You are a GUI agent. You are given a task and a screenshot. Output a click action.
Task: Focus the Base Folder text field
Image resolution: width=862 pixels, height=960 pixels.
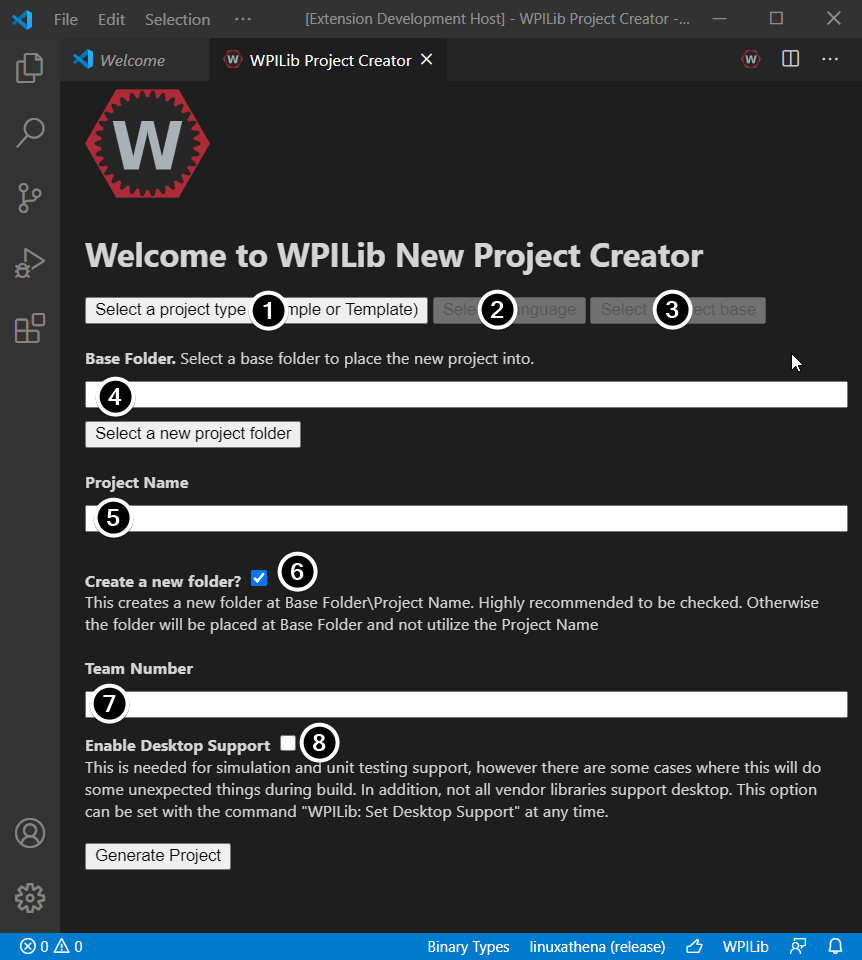(x=467, y=394)
